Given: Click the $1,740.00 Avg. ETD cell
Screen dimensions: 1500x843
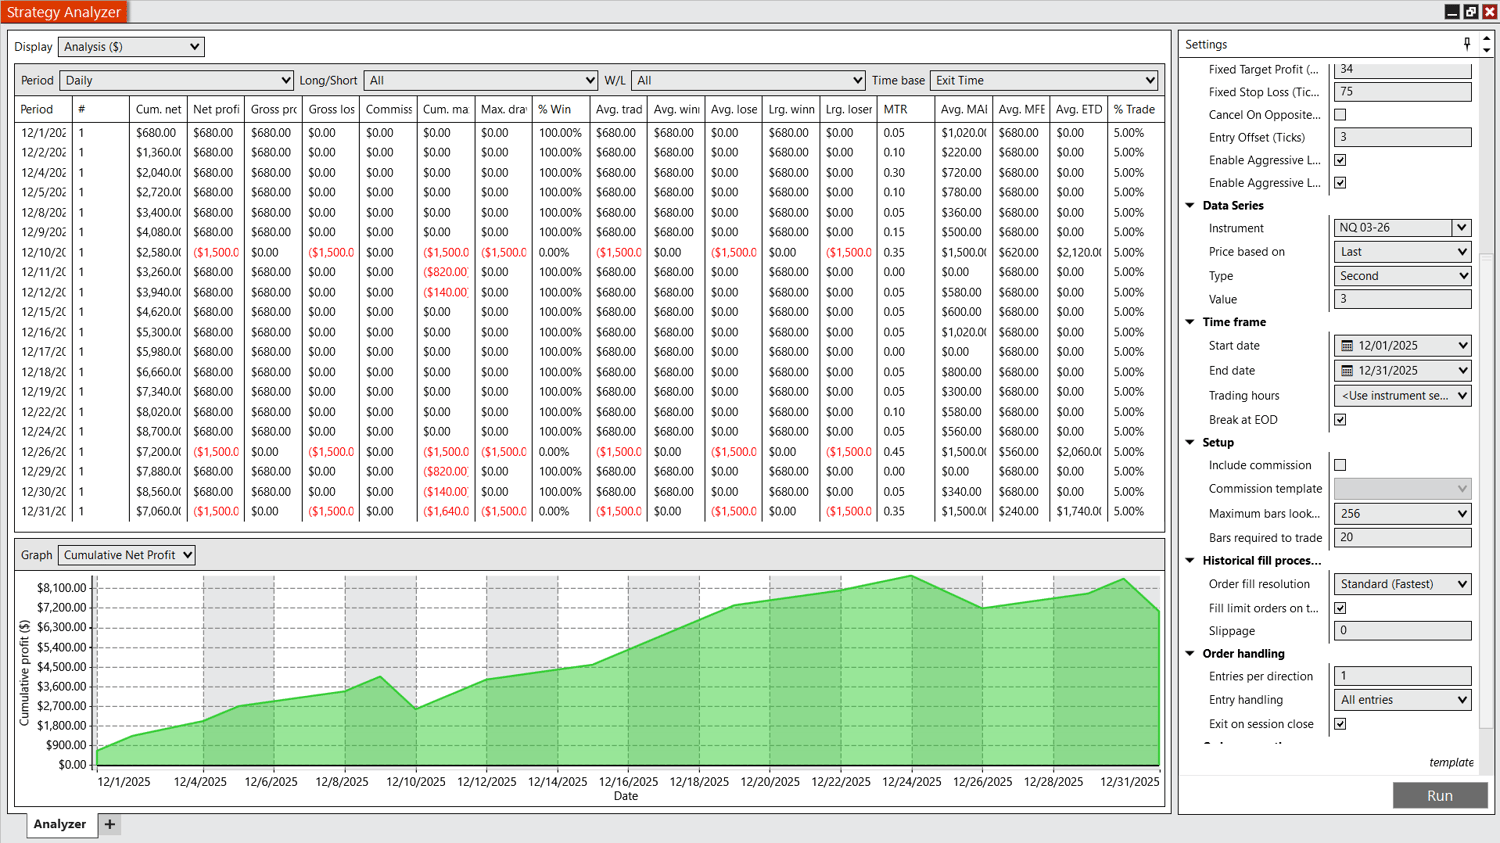Looking at the screenshot, I should coord(1079,512).
